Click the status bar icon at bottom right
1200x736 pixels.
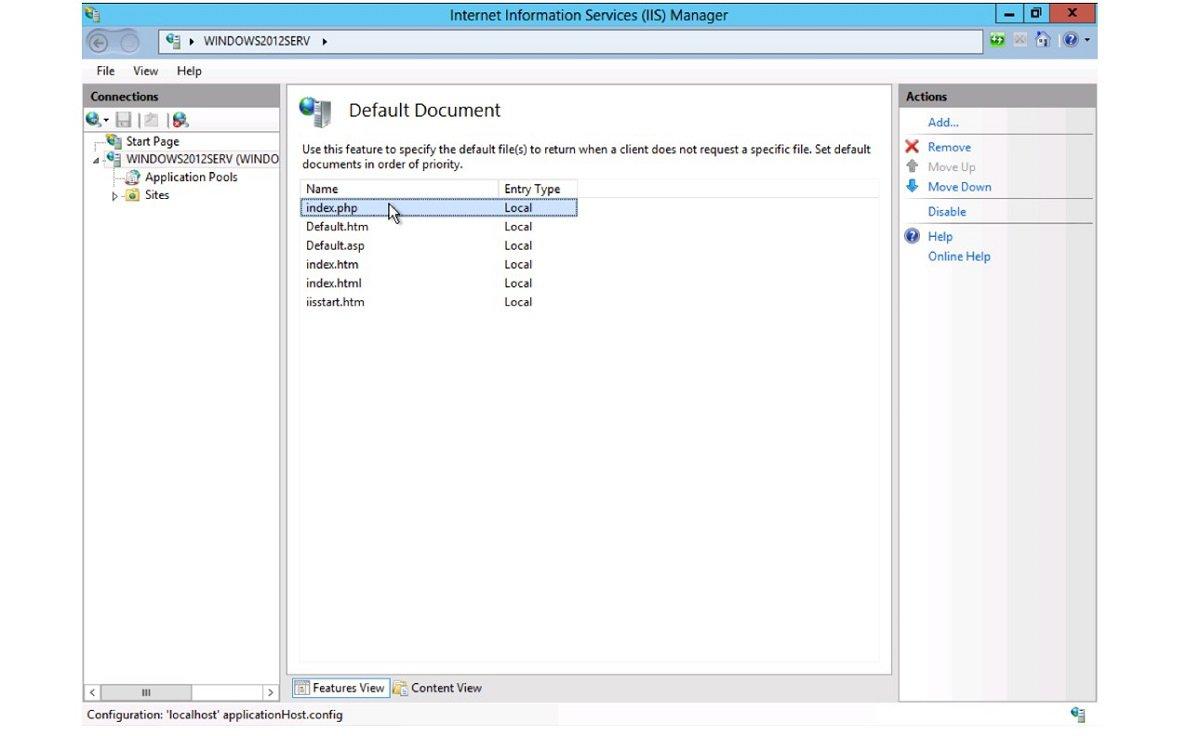(1078, 714)
